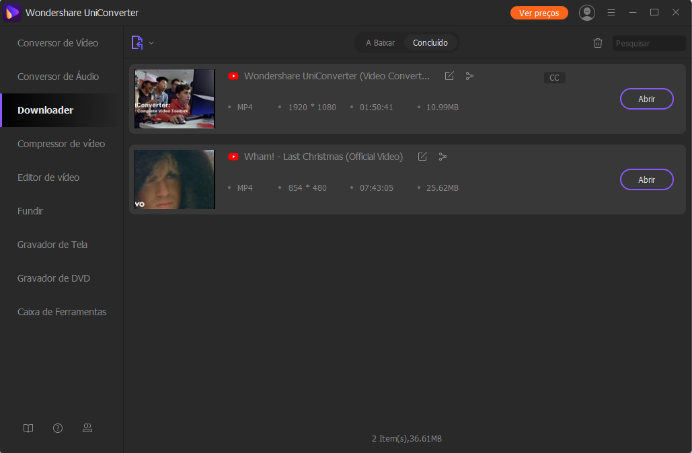Viewport: 692px width, 453px height.
Task: Click scissors trim icon for Last Christmas
Action: [443, 157]
